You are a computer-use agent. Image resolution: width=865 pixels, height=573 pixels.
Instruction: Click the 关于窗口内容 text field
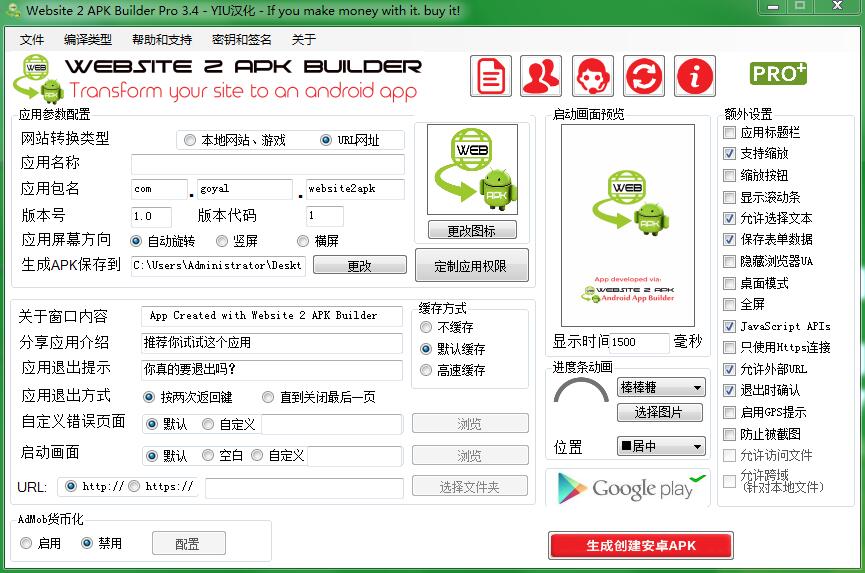click(272, 316)
